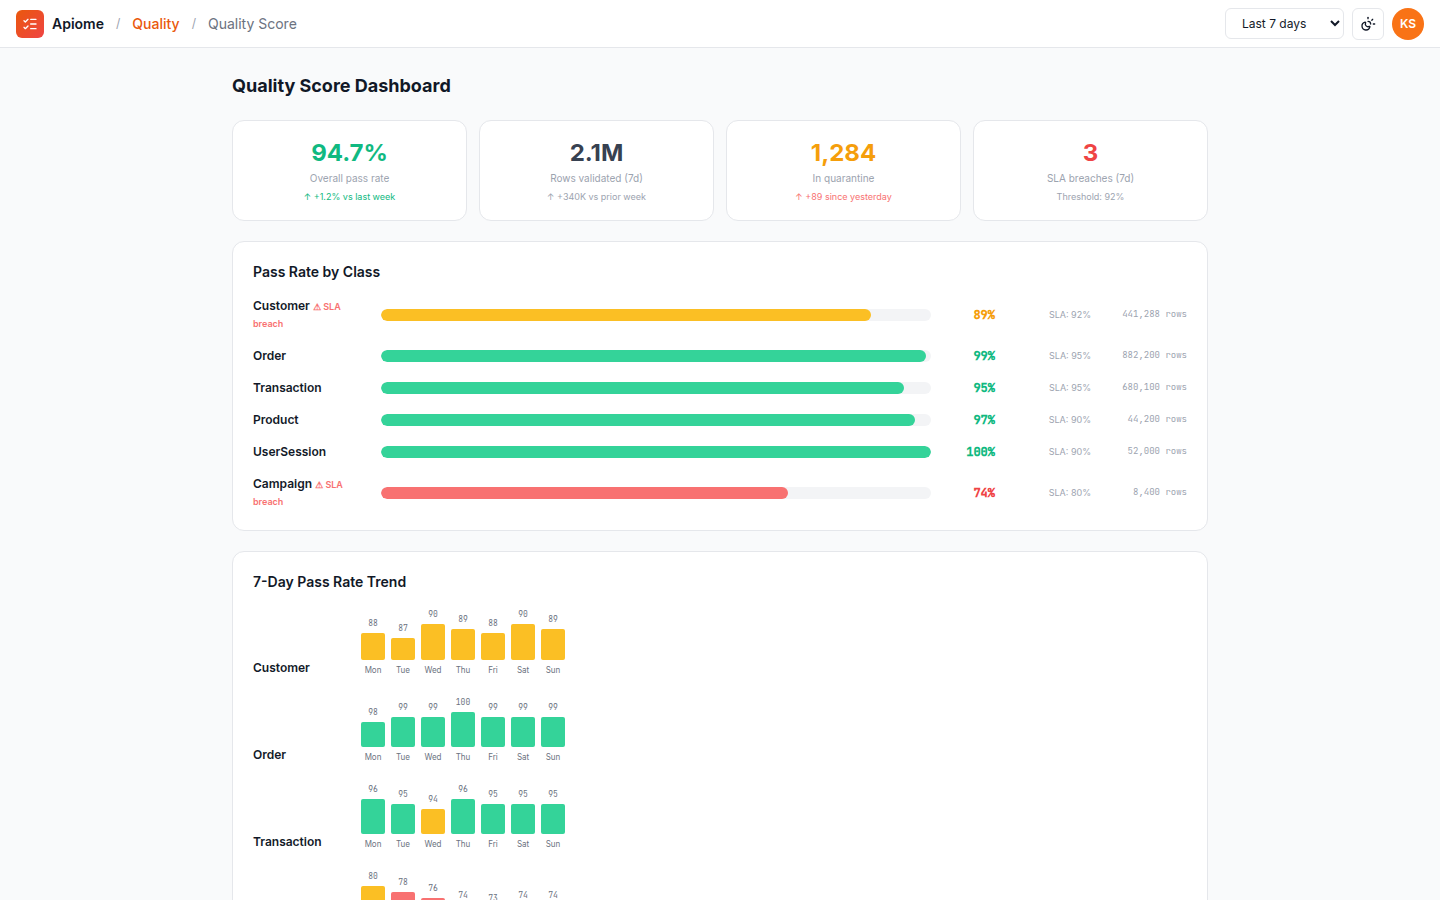This screenshot has height=900, width=1440.
Task: Click the 99% Order pass value
Action: tap(984, 356)
